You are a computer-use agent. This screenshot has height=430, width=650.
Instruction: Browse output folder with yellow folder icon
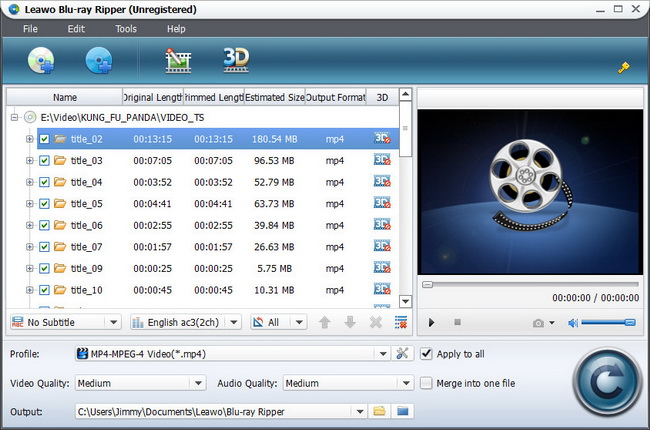click(x=379, y=411)
